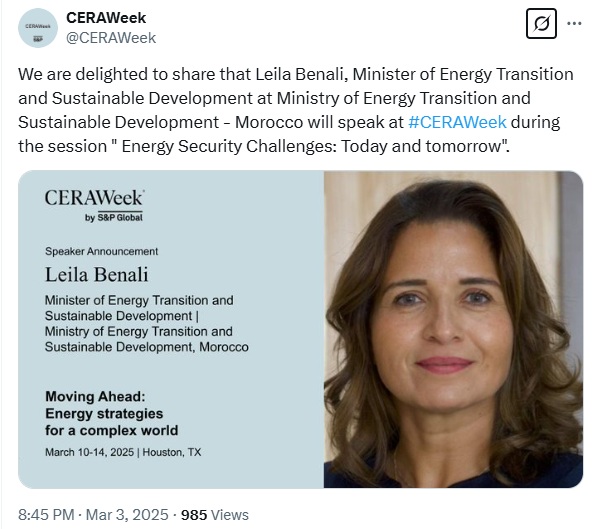Click the "Speaker Announcement" label in the card

tap(101, 251)
